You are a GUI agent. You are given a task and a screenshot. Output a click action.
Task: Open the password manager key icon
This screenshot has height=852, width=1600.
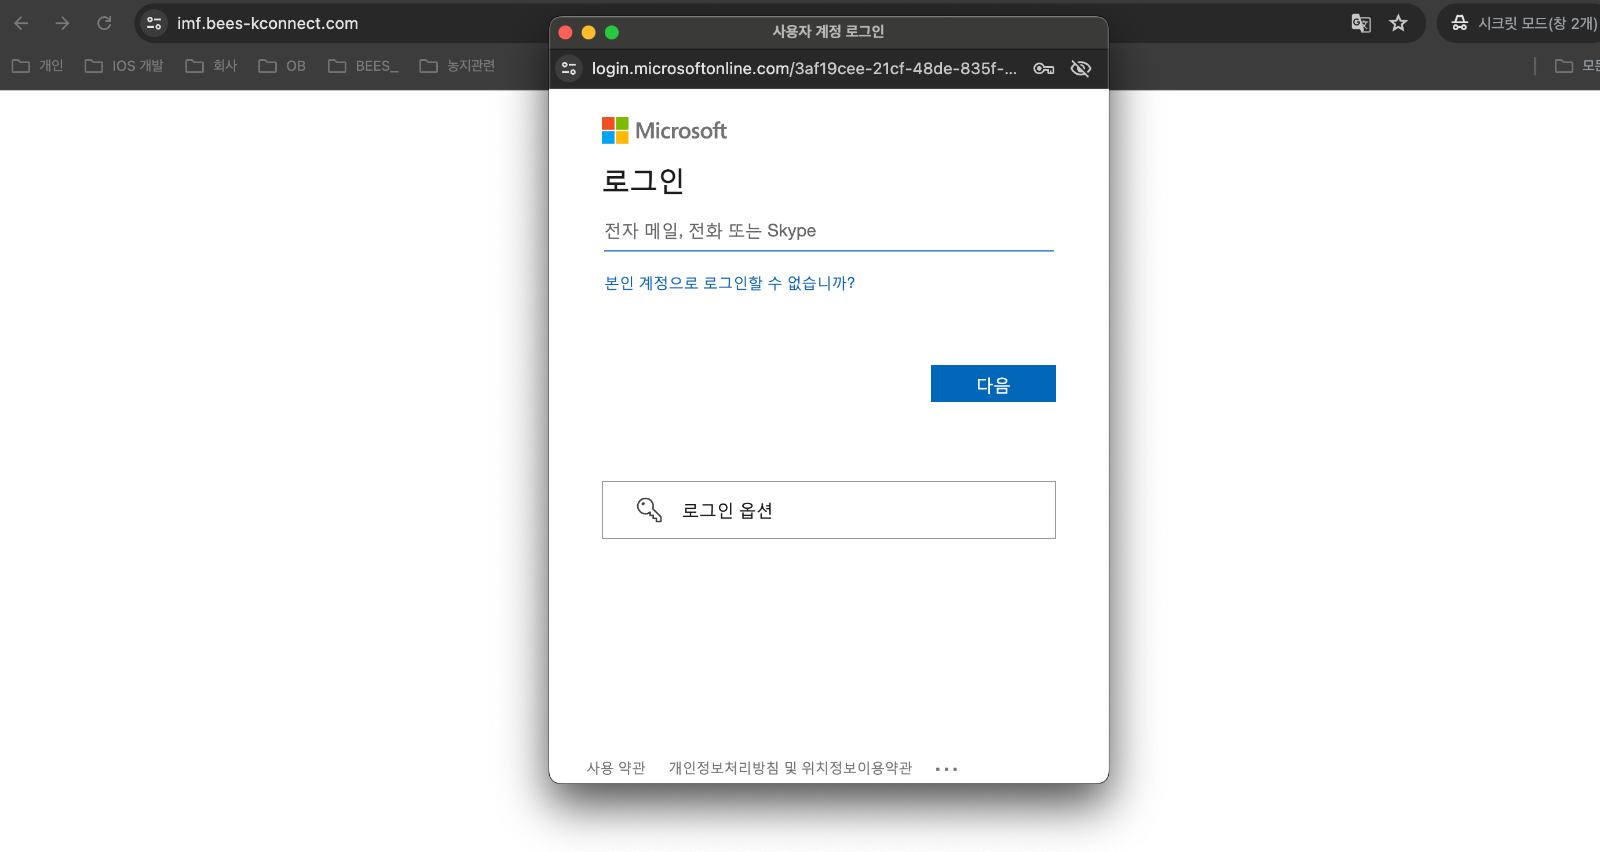click(1044, 68)
